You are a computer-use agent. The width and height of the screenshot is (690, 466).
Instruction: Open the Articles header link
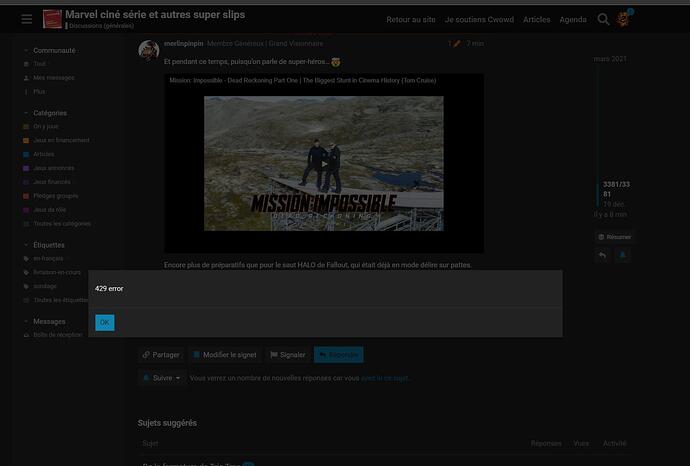click(536, 19)
